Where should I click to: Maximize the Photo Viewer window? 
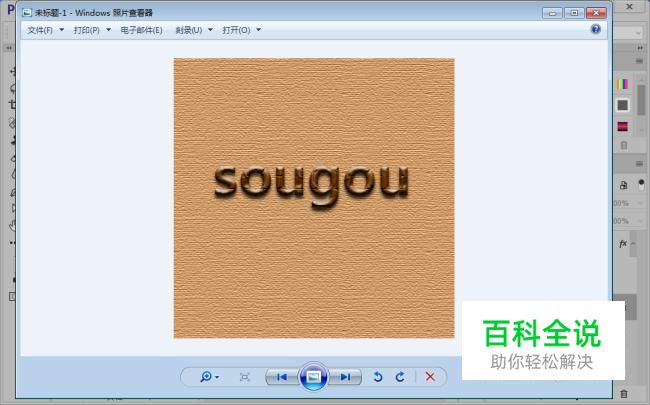(574, 13)
